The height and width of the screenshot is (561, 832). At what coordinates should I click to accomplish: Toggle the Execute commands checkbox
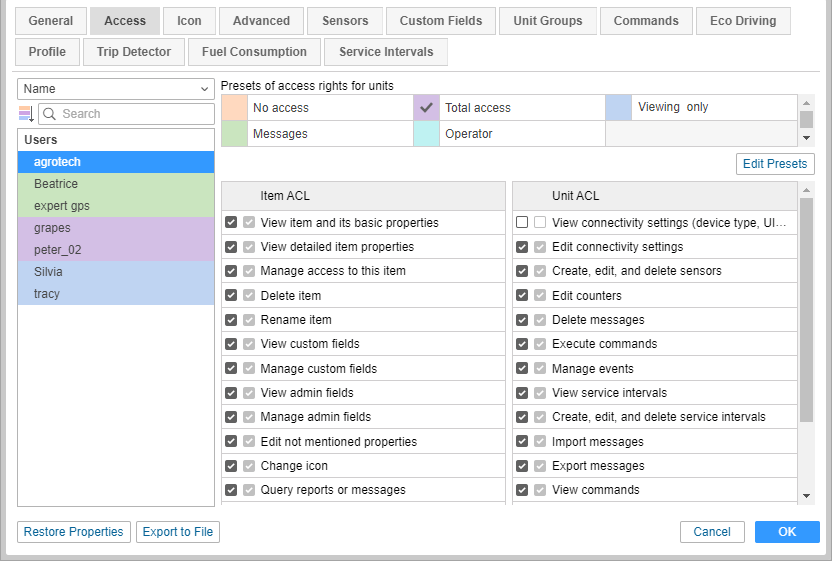pyautogui.click(x=522, y=344)
